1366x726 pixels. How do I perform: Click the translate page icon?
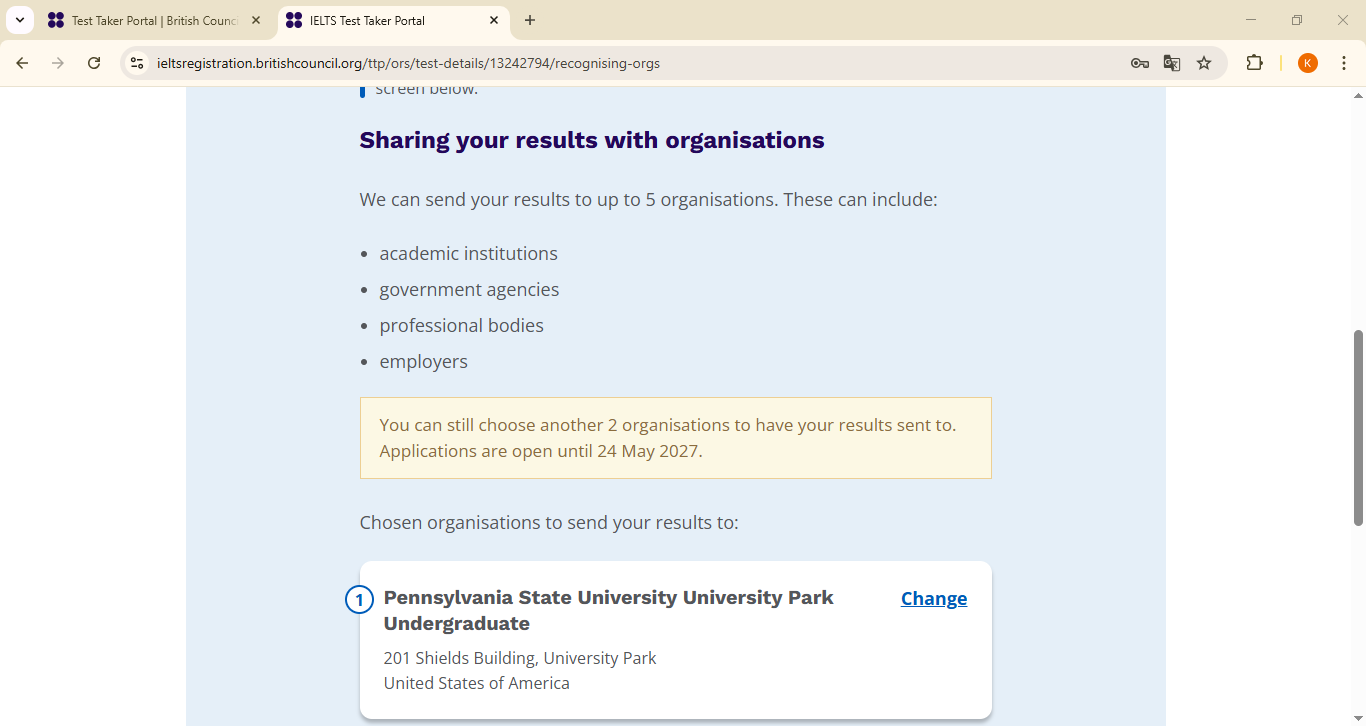coord(1172,63)
